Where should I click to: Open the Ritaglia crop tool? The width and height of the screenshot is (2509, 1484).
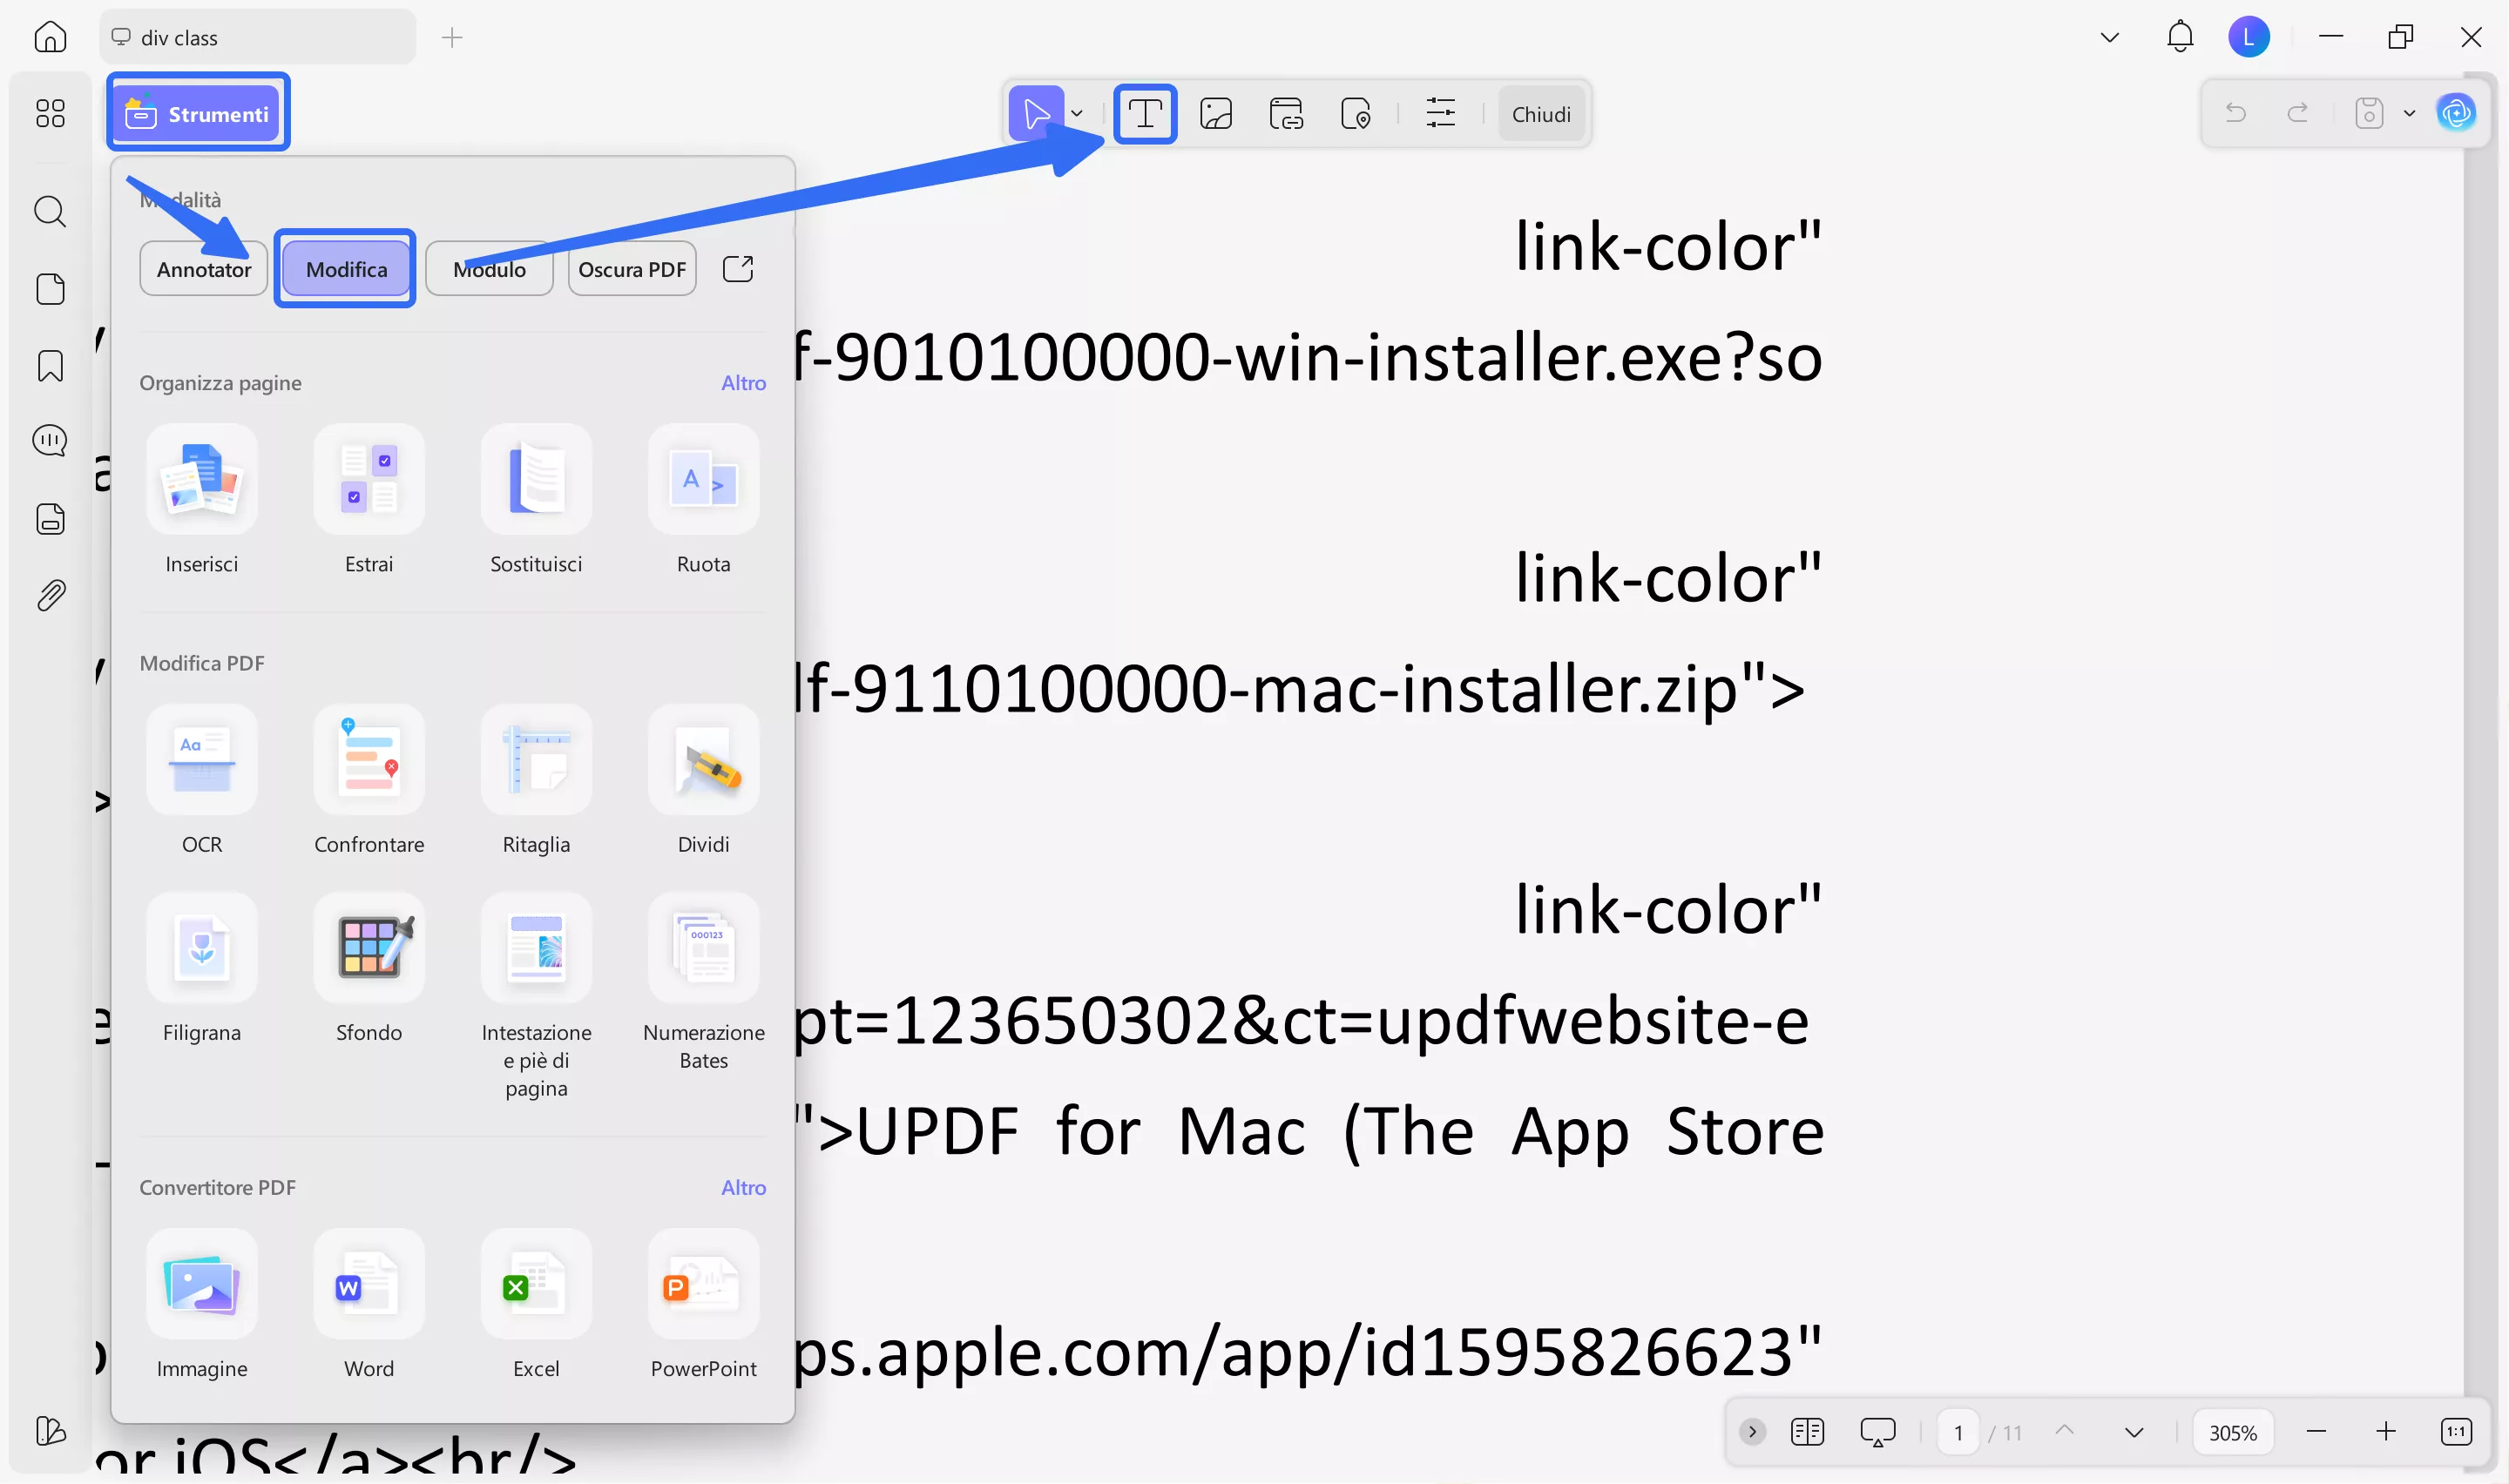(536, 762)
